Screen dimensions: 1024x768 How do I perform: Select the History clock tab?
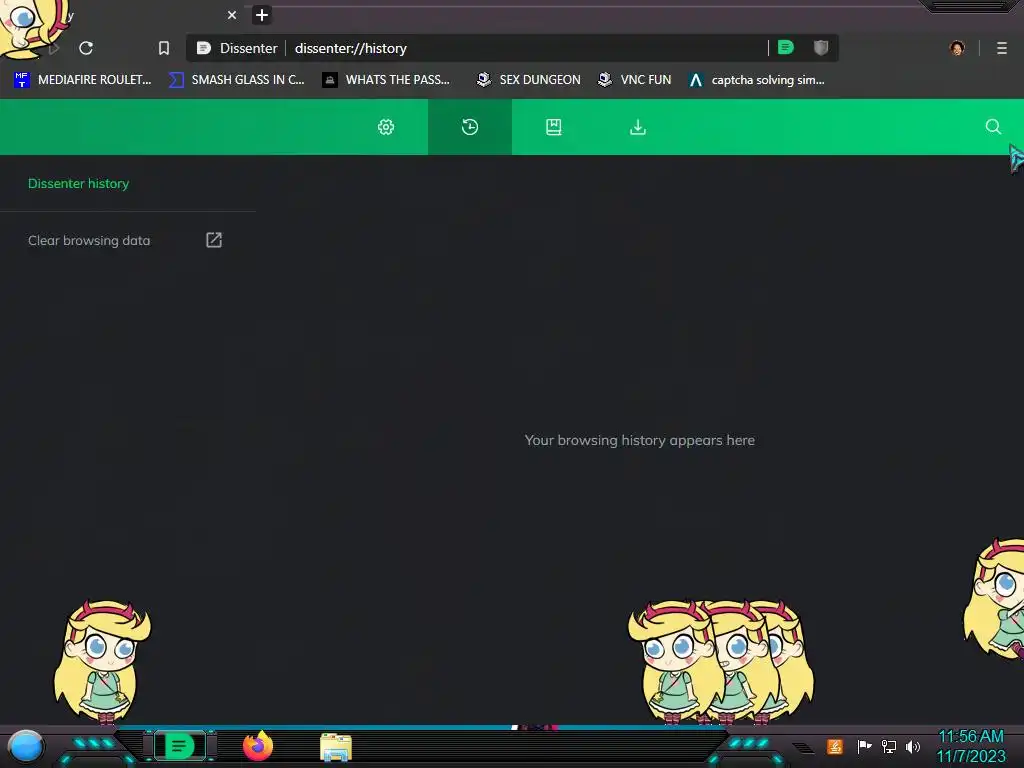(x=470, y=127)
